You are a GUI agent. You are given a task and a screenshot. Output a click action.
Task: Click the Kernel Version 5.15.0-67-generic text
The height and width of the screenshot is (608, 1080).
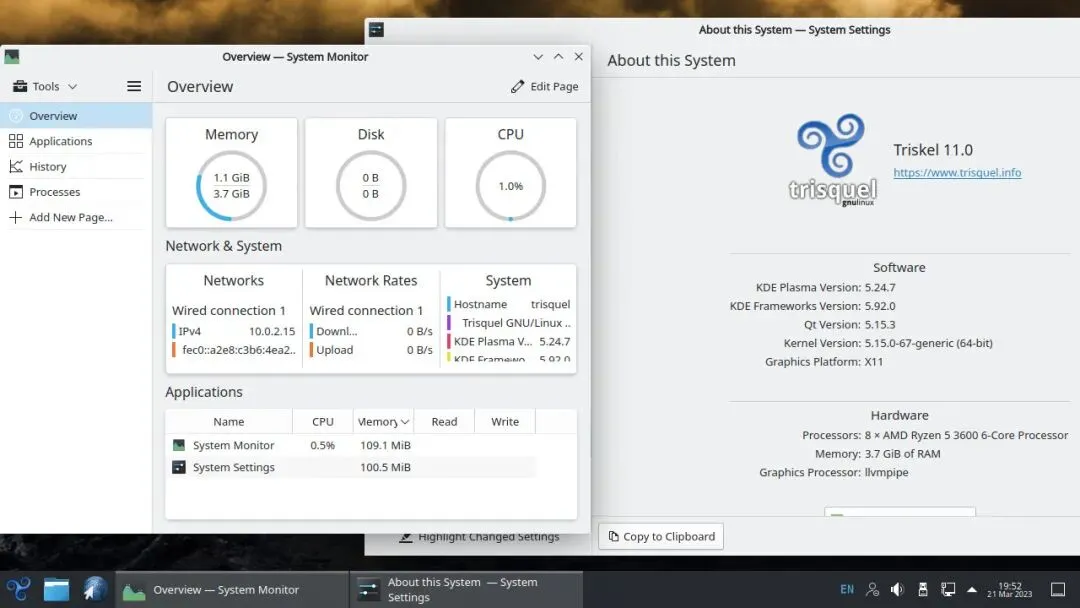click(928, 343)
